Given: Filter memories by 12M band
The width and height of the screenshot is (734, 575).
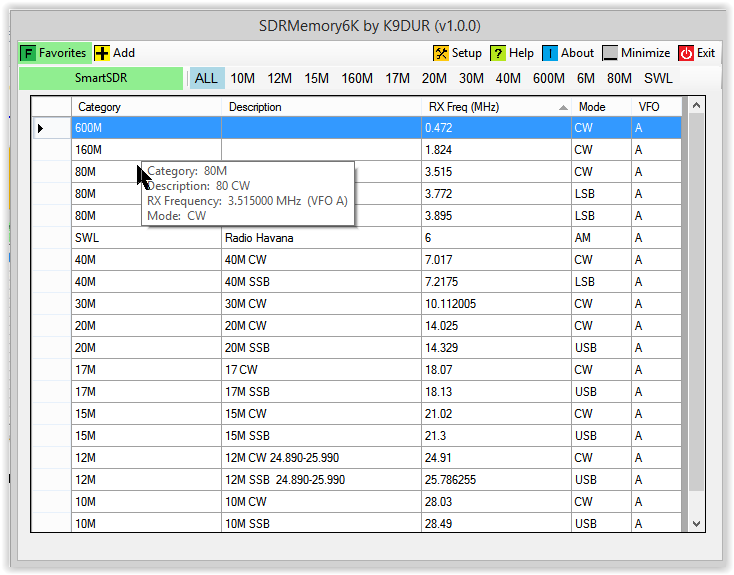Looking at the screenshot, I should [279, 78].
